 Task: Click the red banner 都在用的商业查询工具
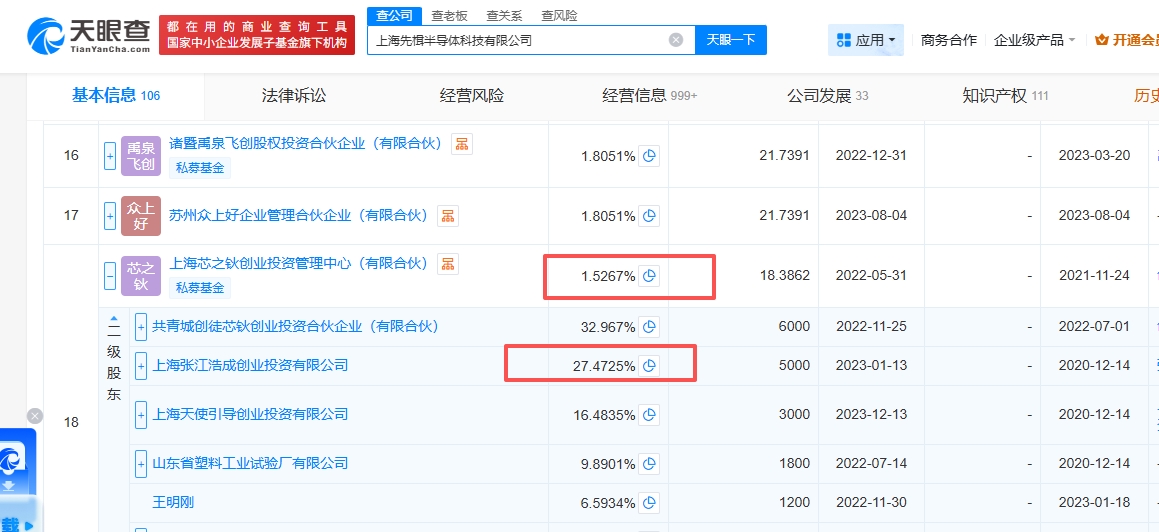[257, 35]
